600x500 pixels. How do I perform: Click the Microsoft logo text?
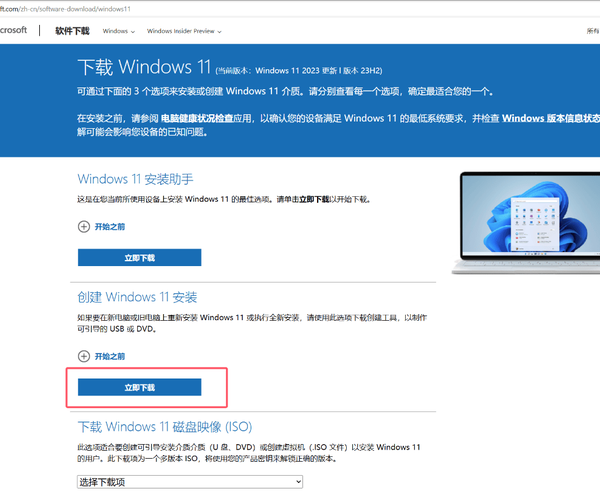pos(13,30)
